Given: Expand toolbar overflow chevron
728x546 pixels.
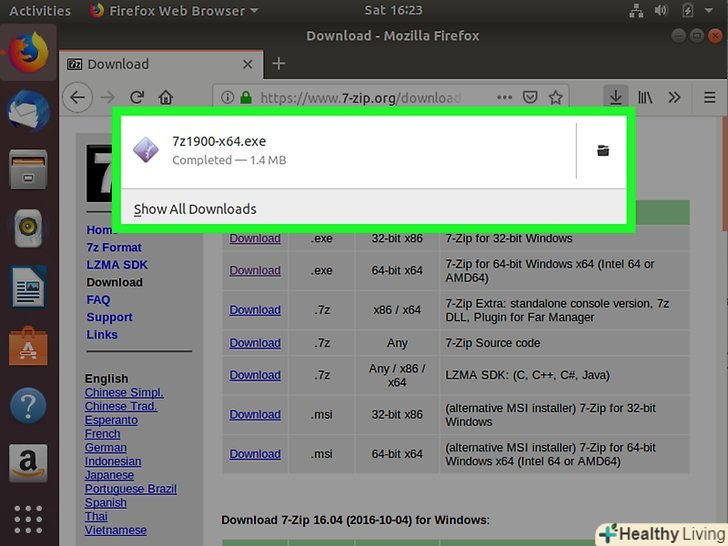Looking at the screenshot, I should (x=675, y=97).
